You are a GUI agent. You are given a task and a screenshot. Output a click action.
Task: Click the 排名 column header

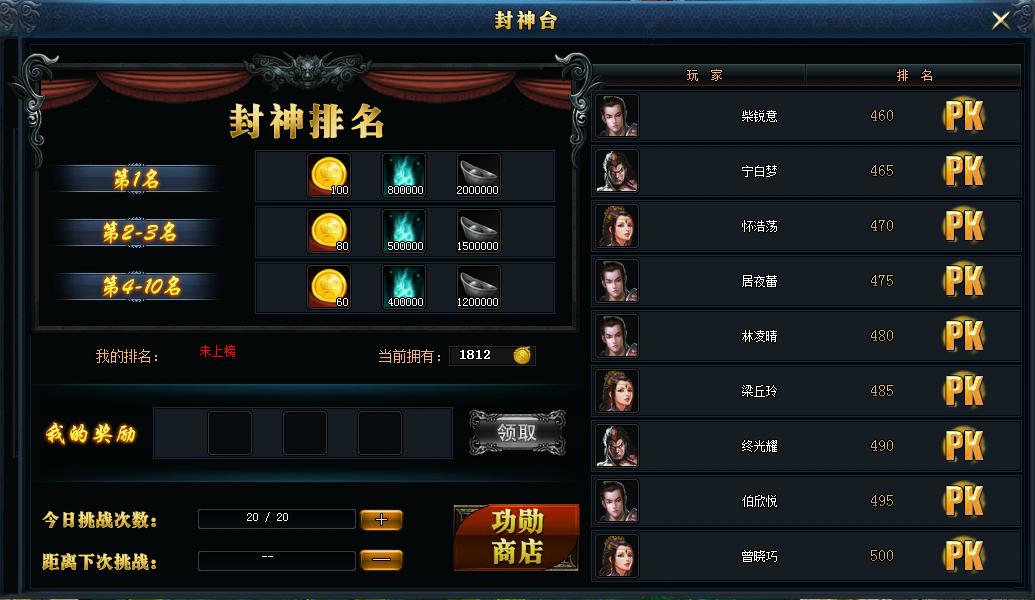(914, 76)
